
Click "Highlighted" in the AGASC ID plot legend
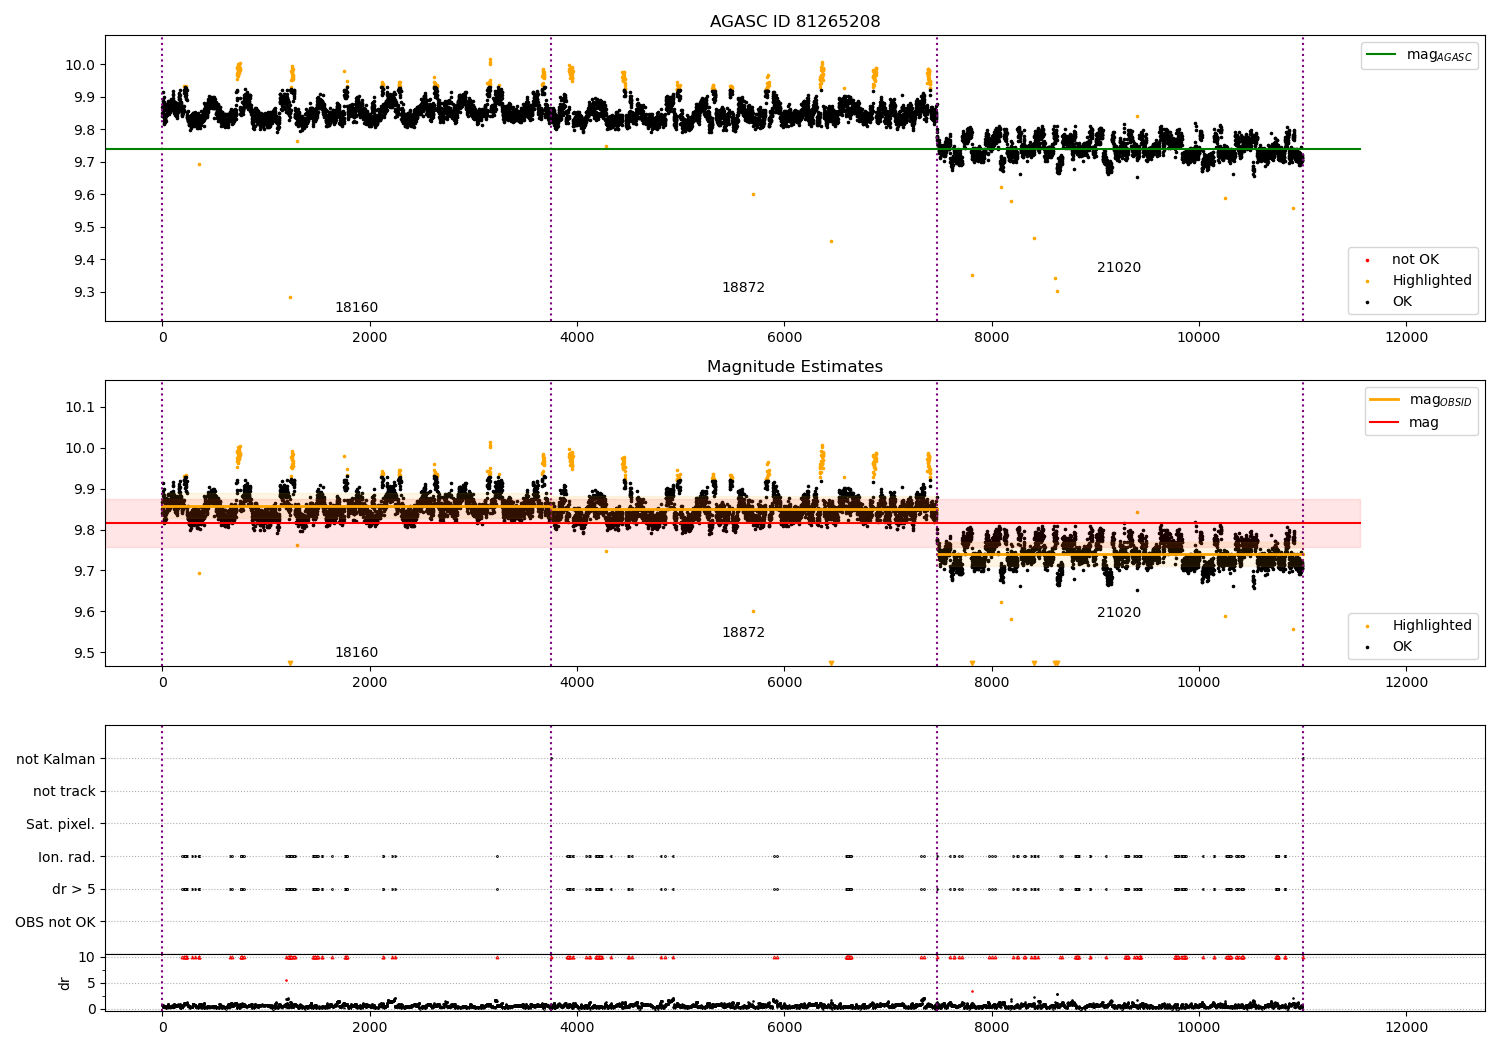click(x=1432, y=281)
